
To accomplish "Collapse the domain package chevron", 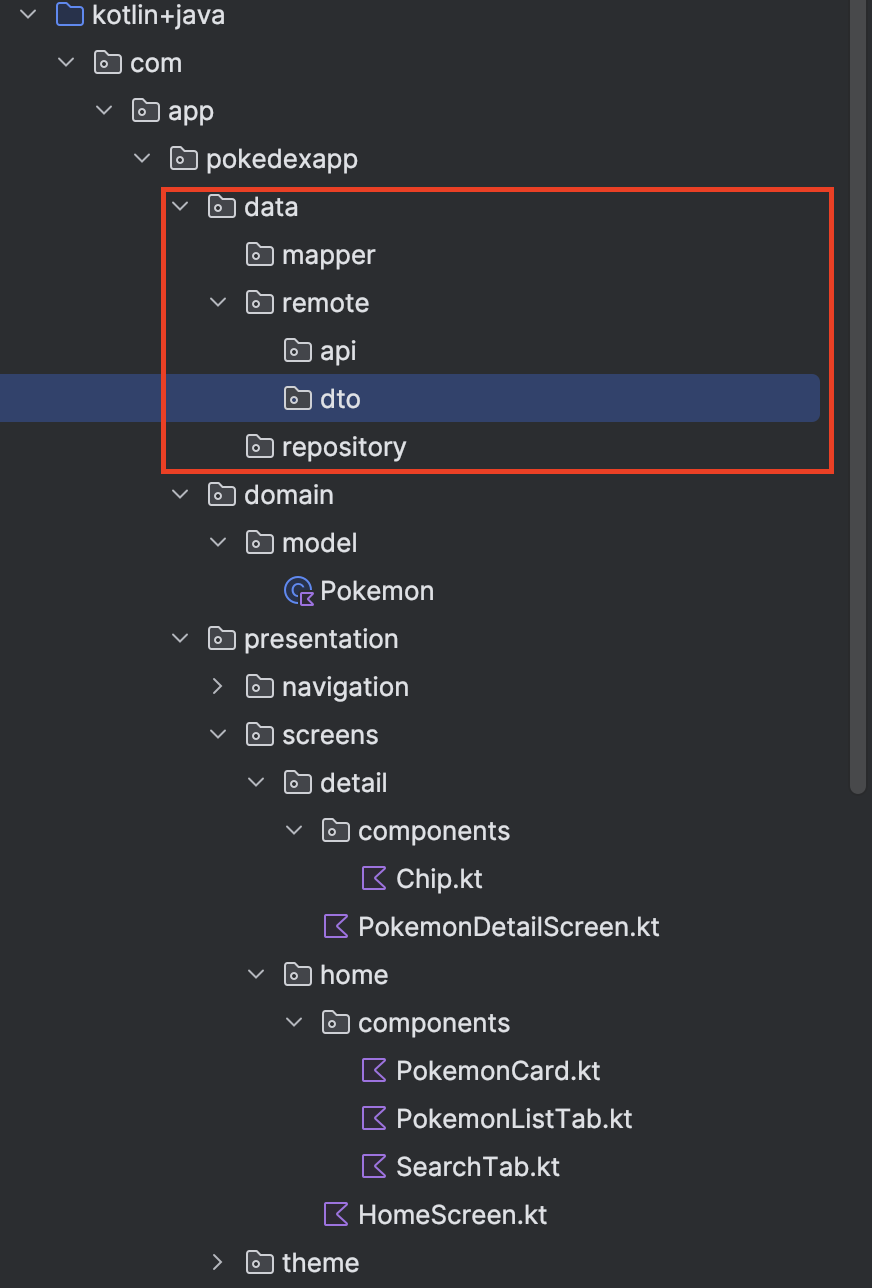I will 181,495.
